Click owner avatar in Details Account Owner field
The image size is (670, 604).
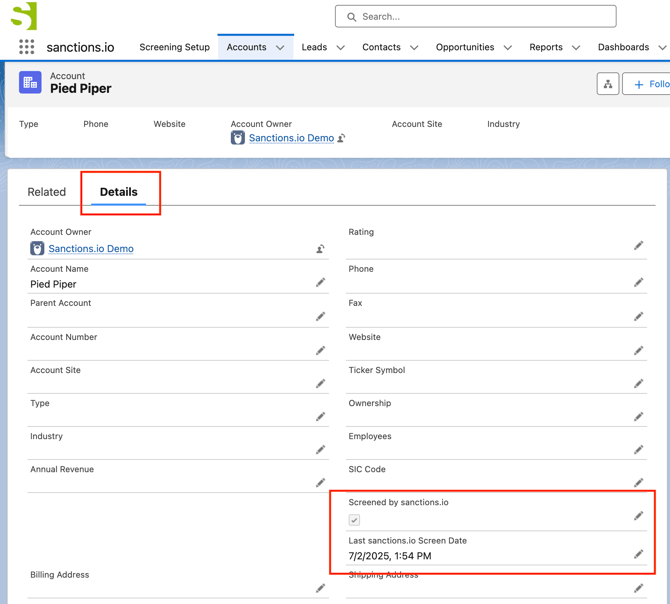pos(37,248)
